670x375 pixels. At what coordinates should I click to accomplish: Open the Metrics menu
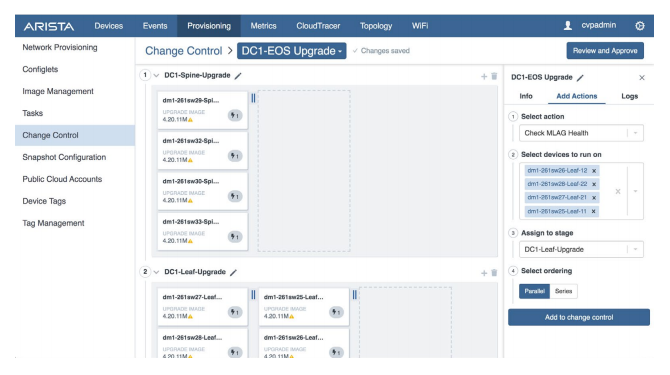click(x=263, y=26)
